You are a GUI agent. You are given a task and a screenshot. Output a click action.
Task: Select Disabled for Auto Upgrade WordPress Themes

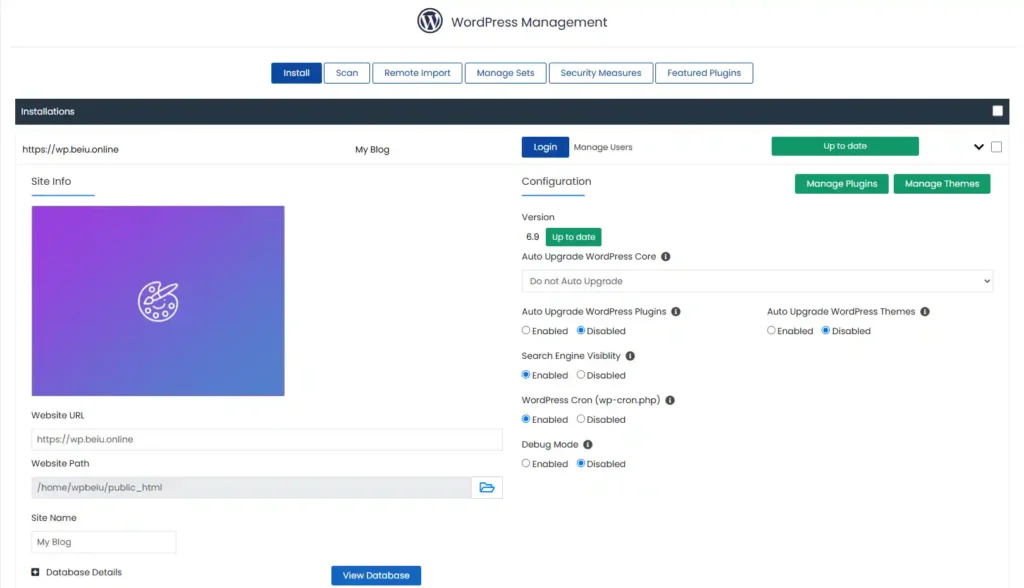coord(825,331)
